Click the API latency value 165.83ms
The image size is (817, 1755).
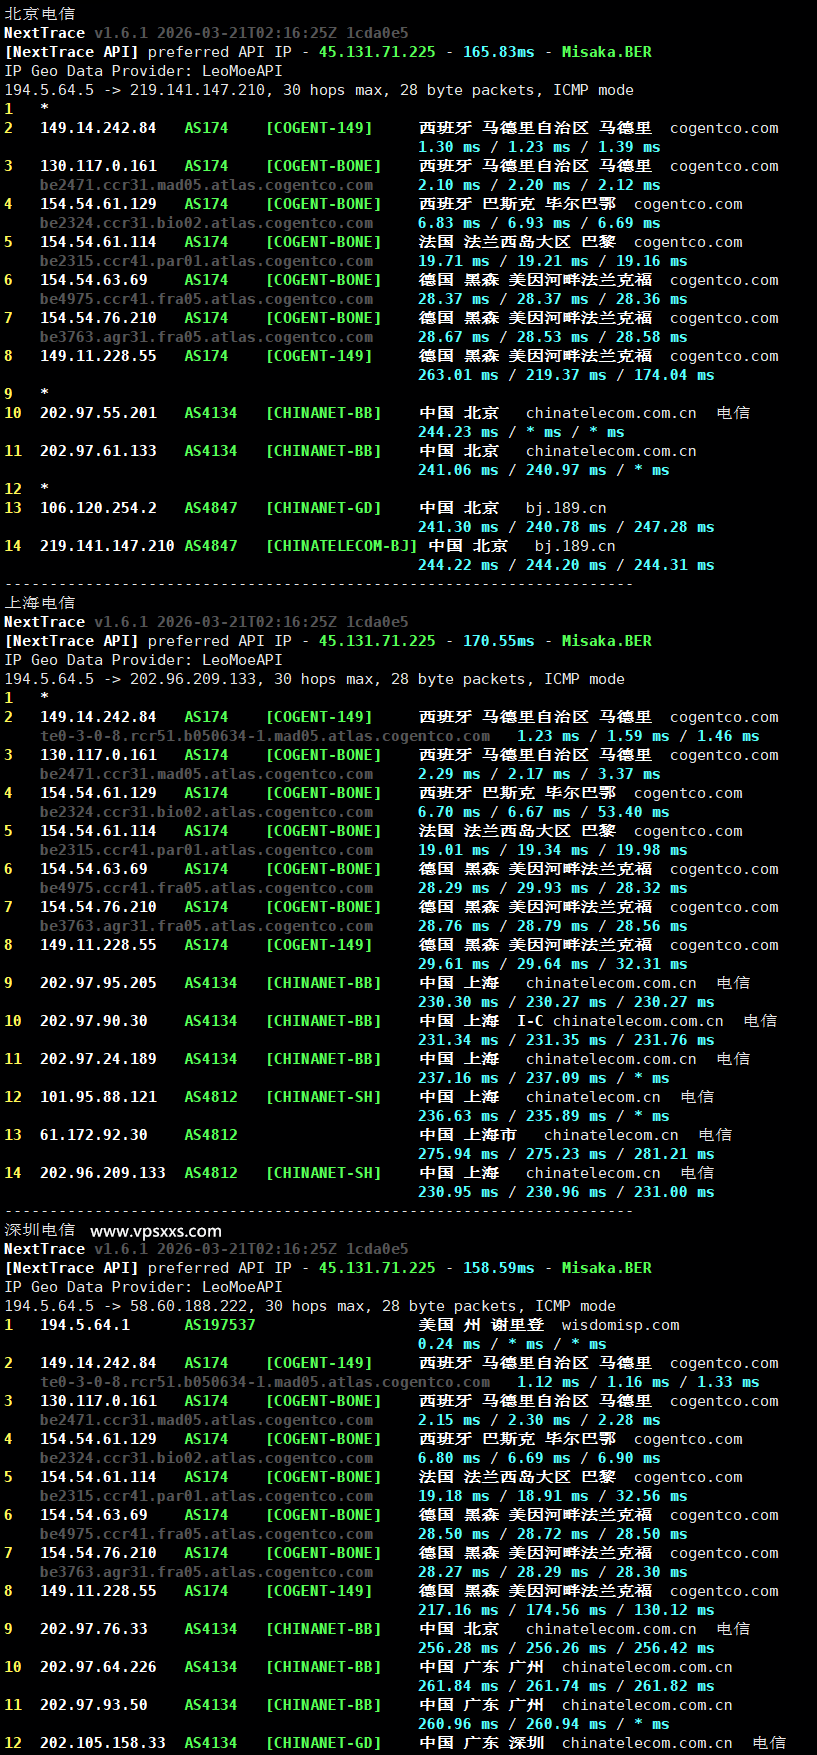(498, 52)
